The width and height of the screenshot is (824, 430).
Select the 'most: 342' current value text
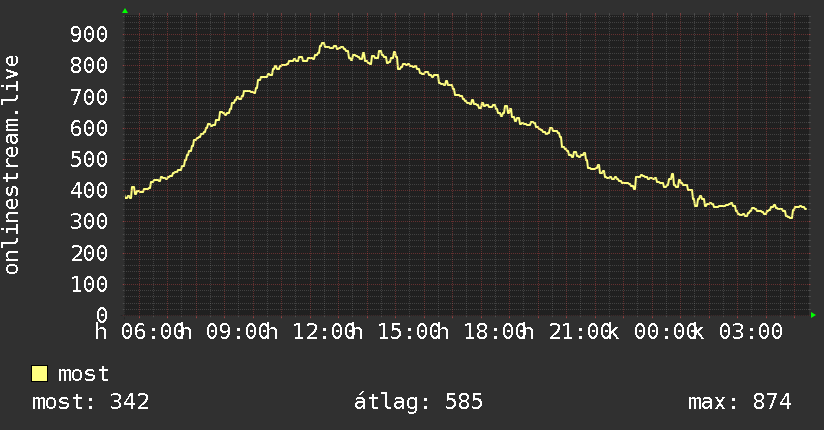click(x=90, y=402)
